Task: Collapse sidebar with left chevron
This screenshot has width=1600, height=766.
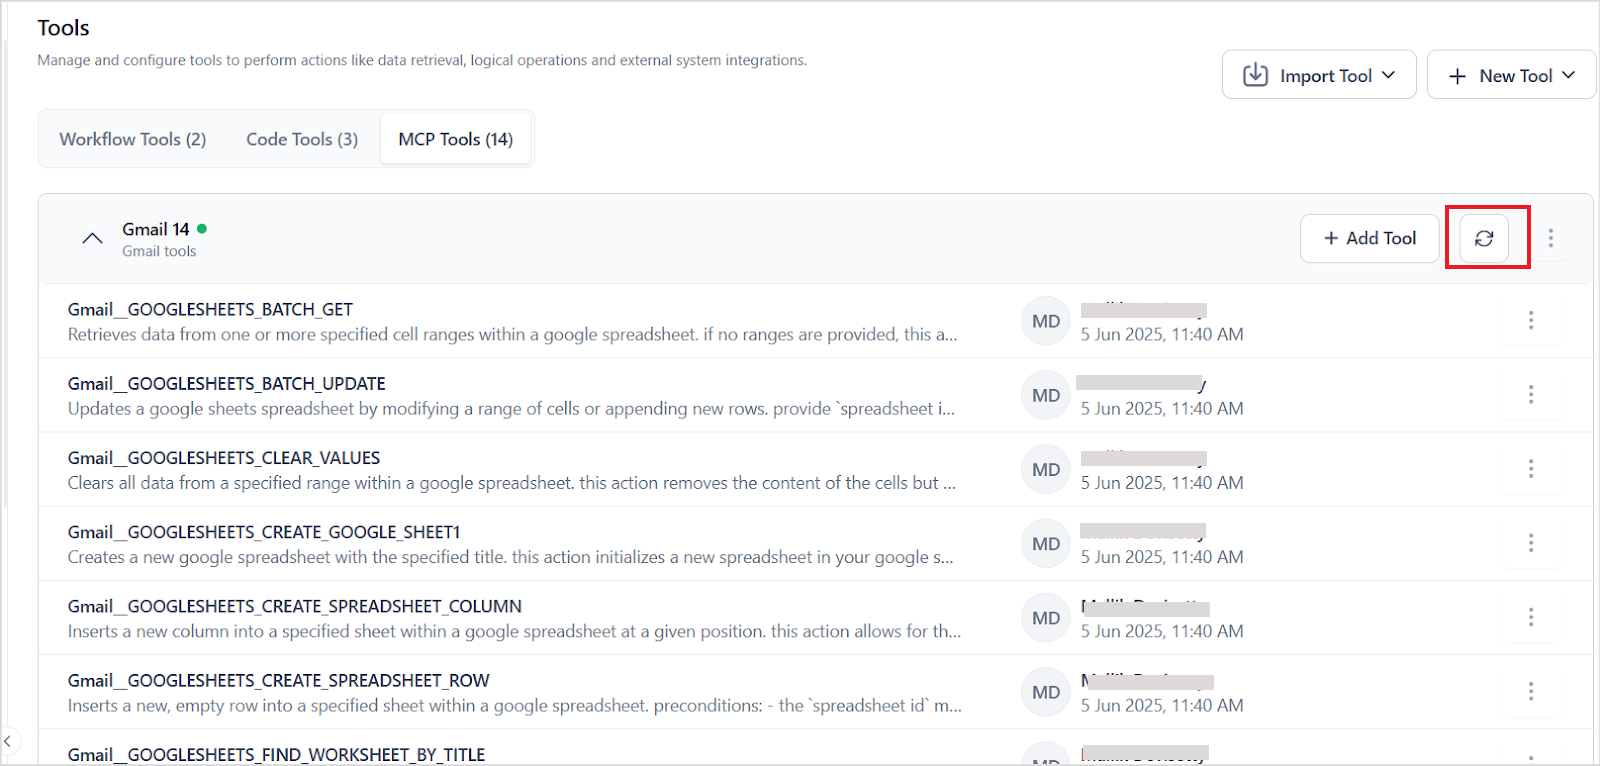Action: click(x=7, y=741)
